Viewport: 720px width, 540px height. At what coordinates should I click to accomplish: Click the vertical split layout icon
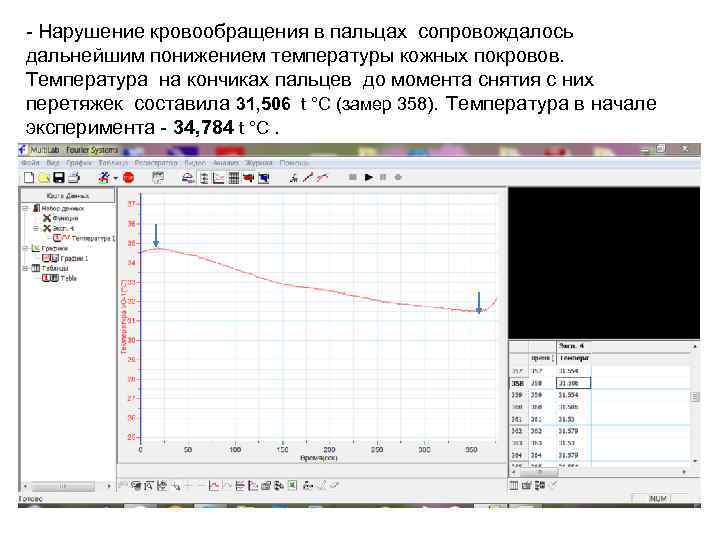click(x=204, y=178)
